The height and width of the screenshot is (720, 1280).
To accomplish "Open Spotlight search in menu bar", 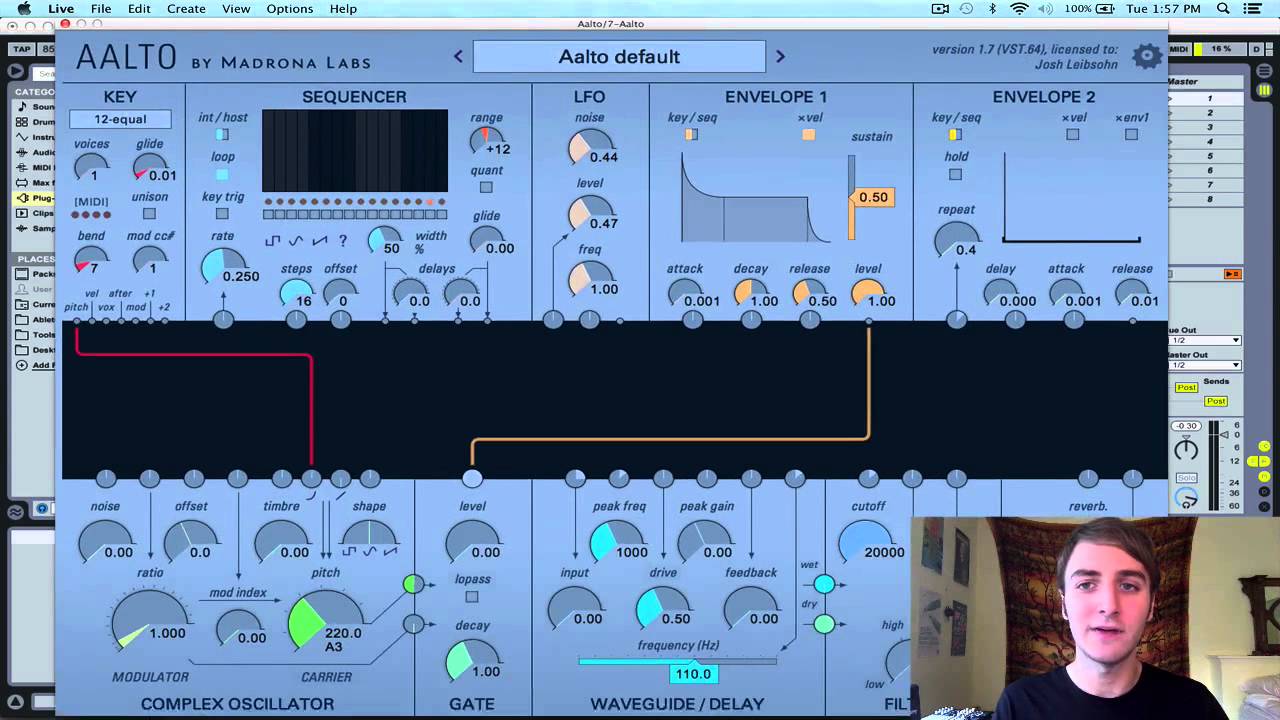I will coord(1223,9).
